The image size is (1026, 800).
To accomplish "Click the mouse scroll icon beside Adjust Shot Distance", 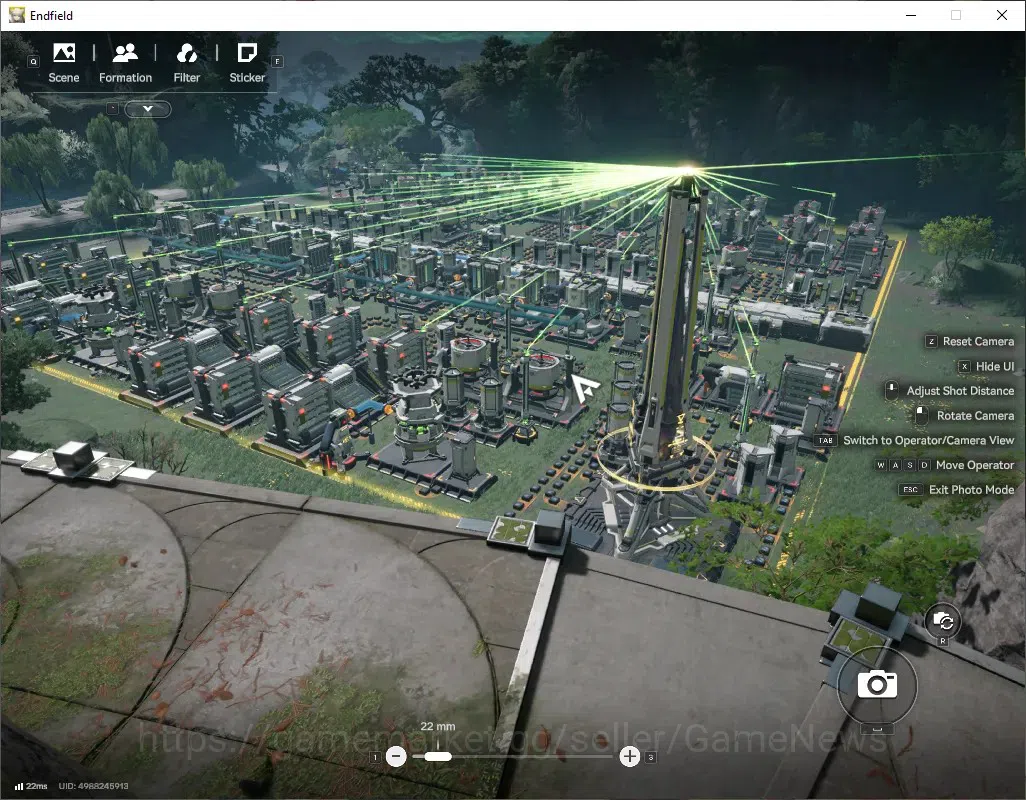I will [x=891, y=391].
